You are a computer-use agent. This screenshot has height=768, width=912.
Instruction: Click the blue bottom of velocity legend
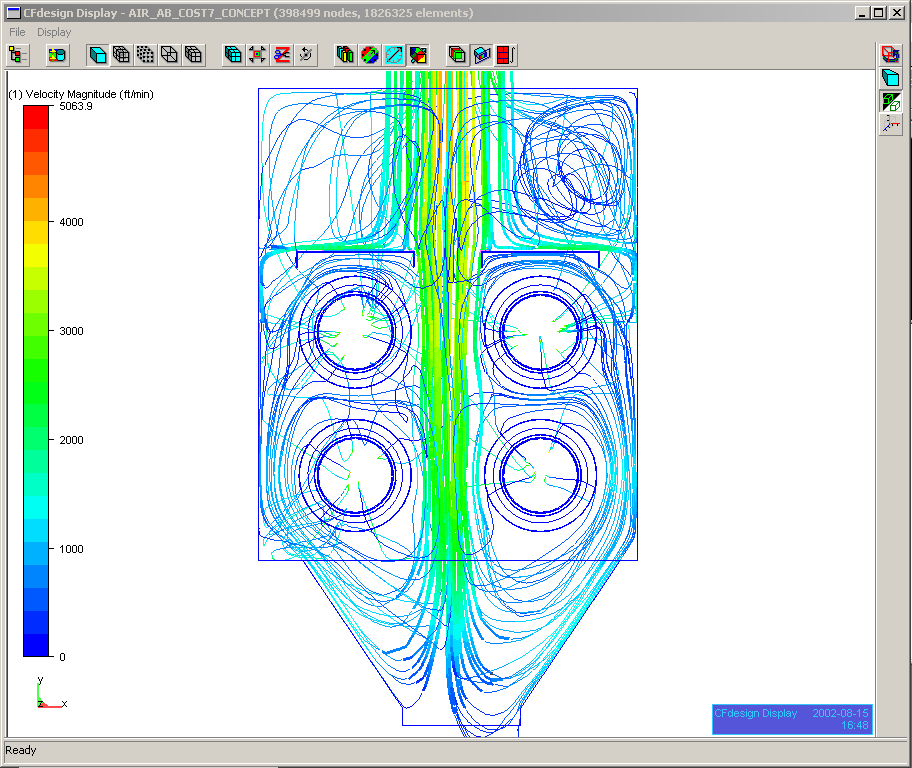coord(36,645)
